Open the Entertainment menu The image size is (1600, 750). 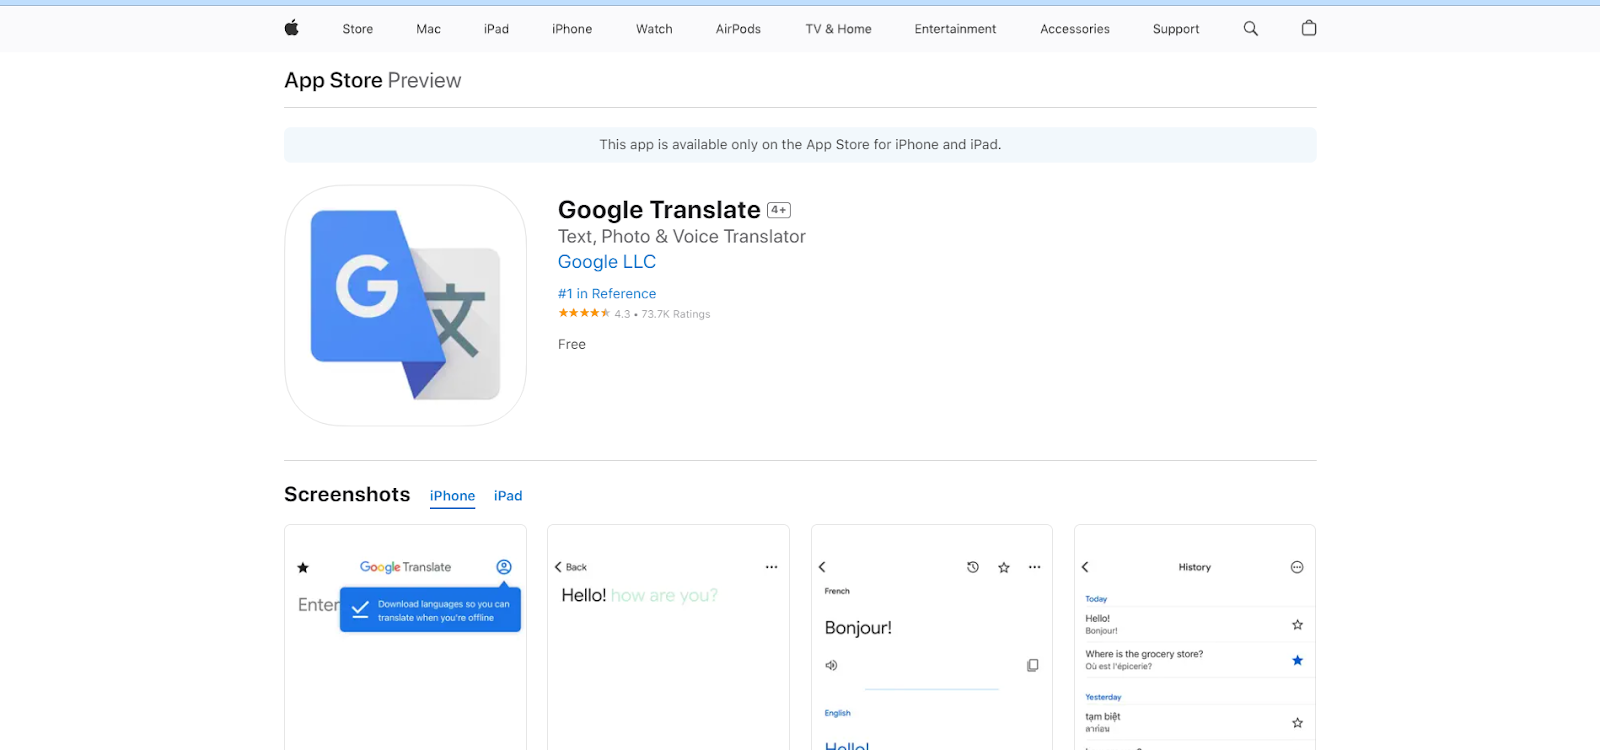point(955,29)
